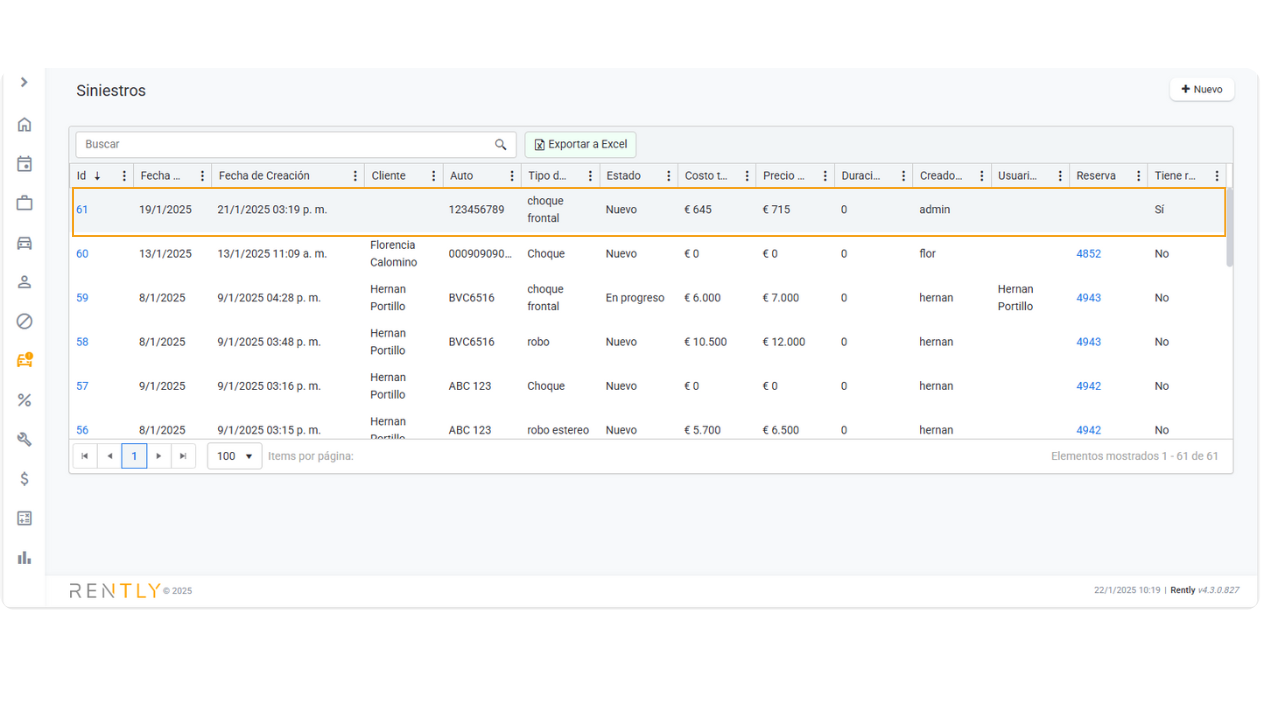Go to the last page of results

(x=183, y=456)
